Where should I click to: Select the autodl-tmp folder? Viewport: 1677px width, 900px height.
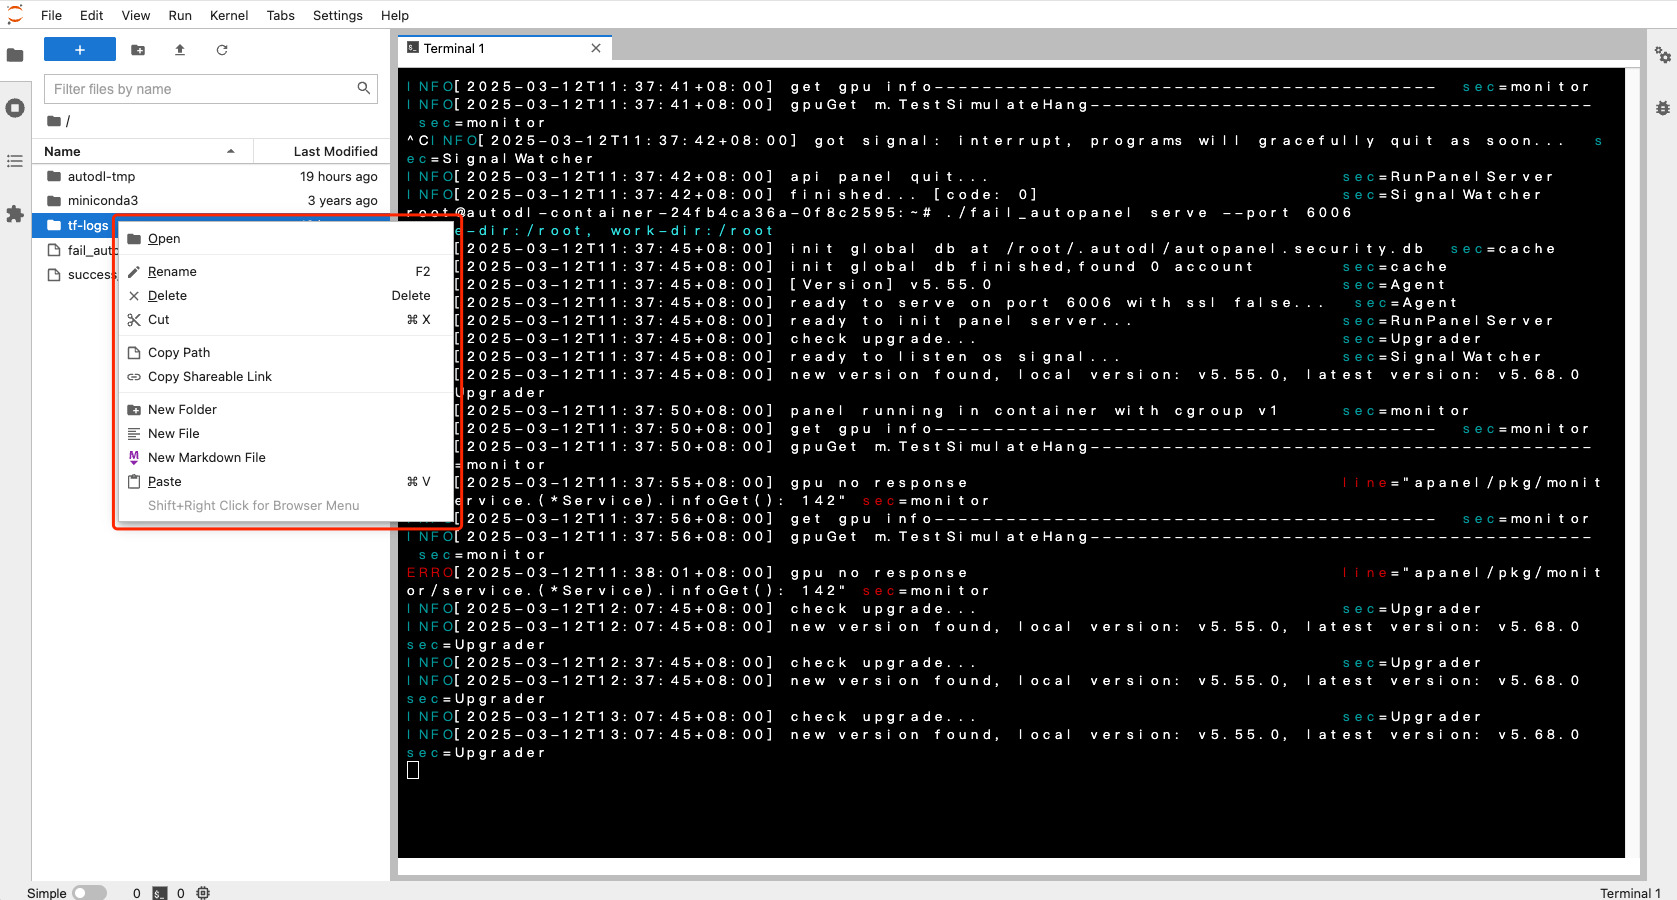[x=211, y=176]
